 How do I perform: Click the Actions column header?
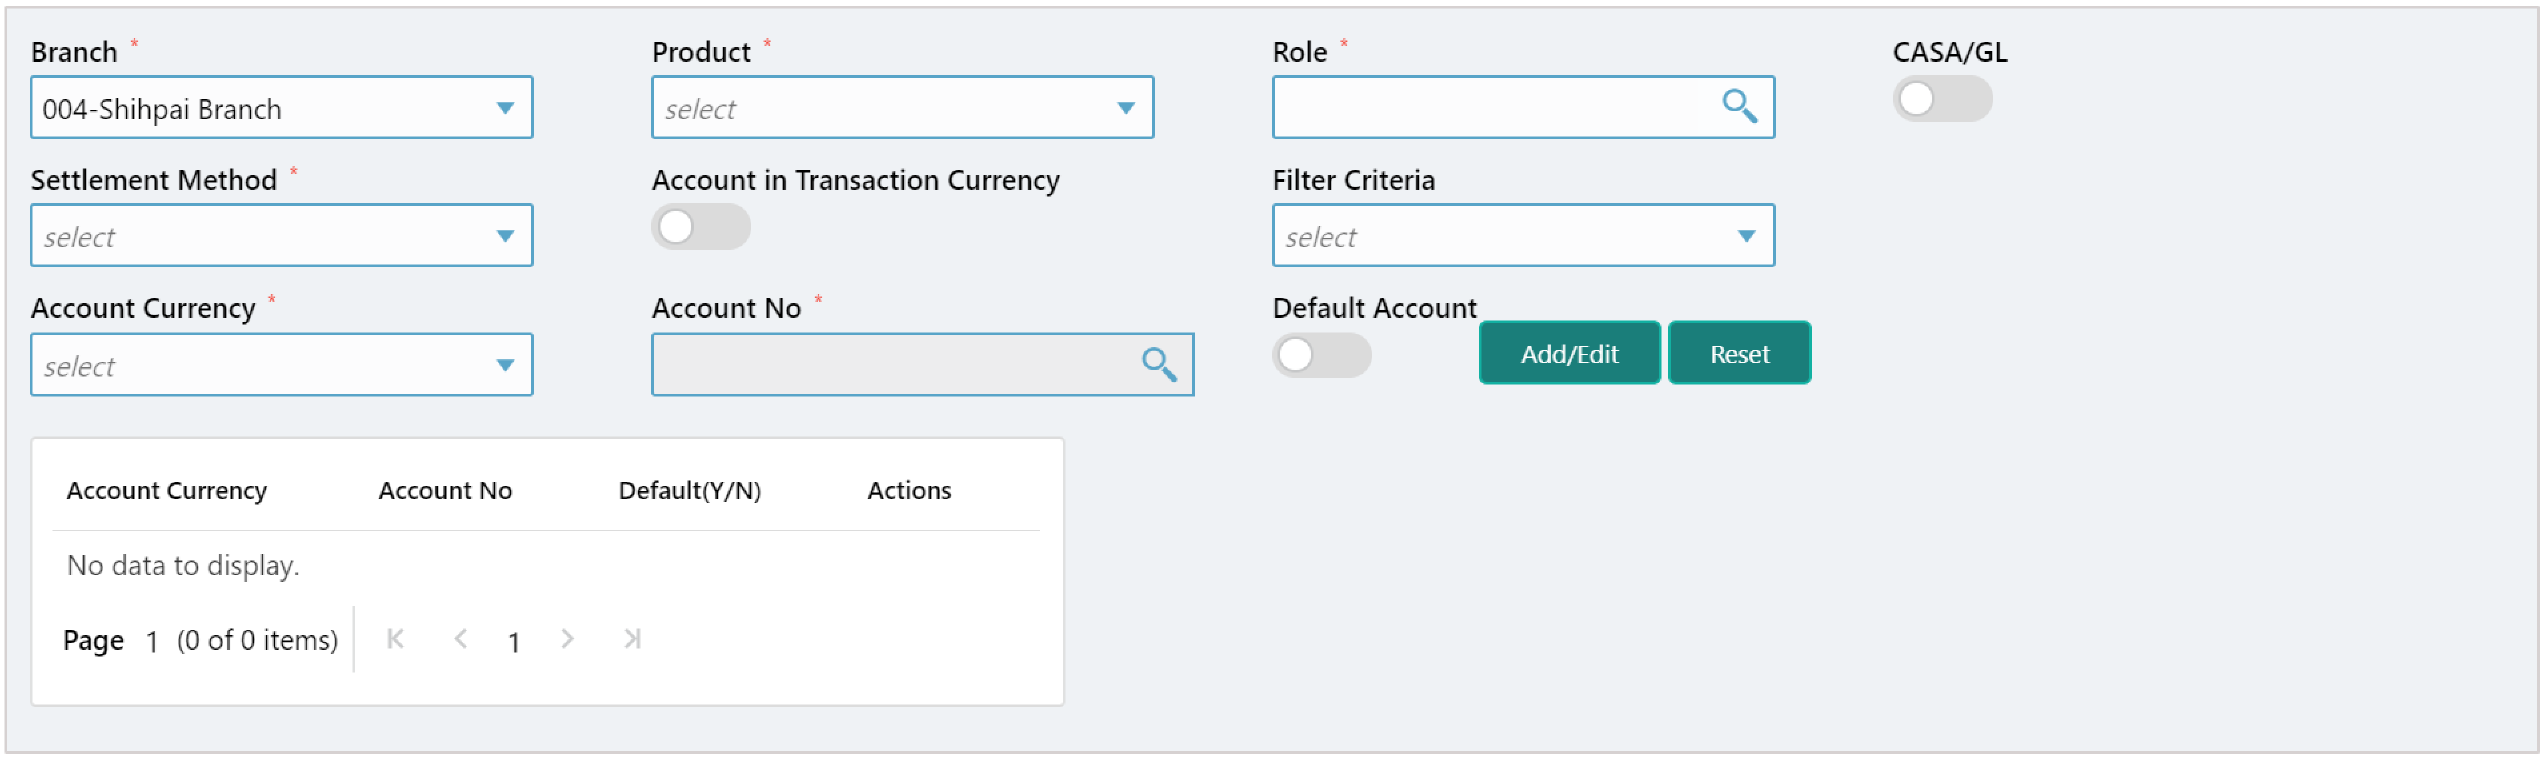click(x=909, y=491)
